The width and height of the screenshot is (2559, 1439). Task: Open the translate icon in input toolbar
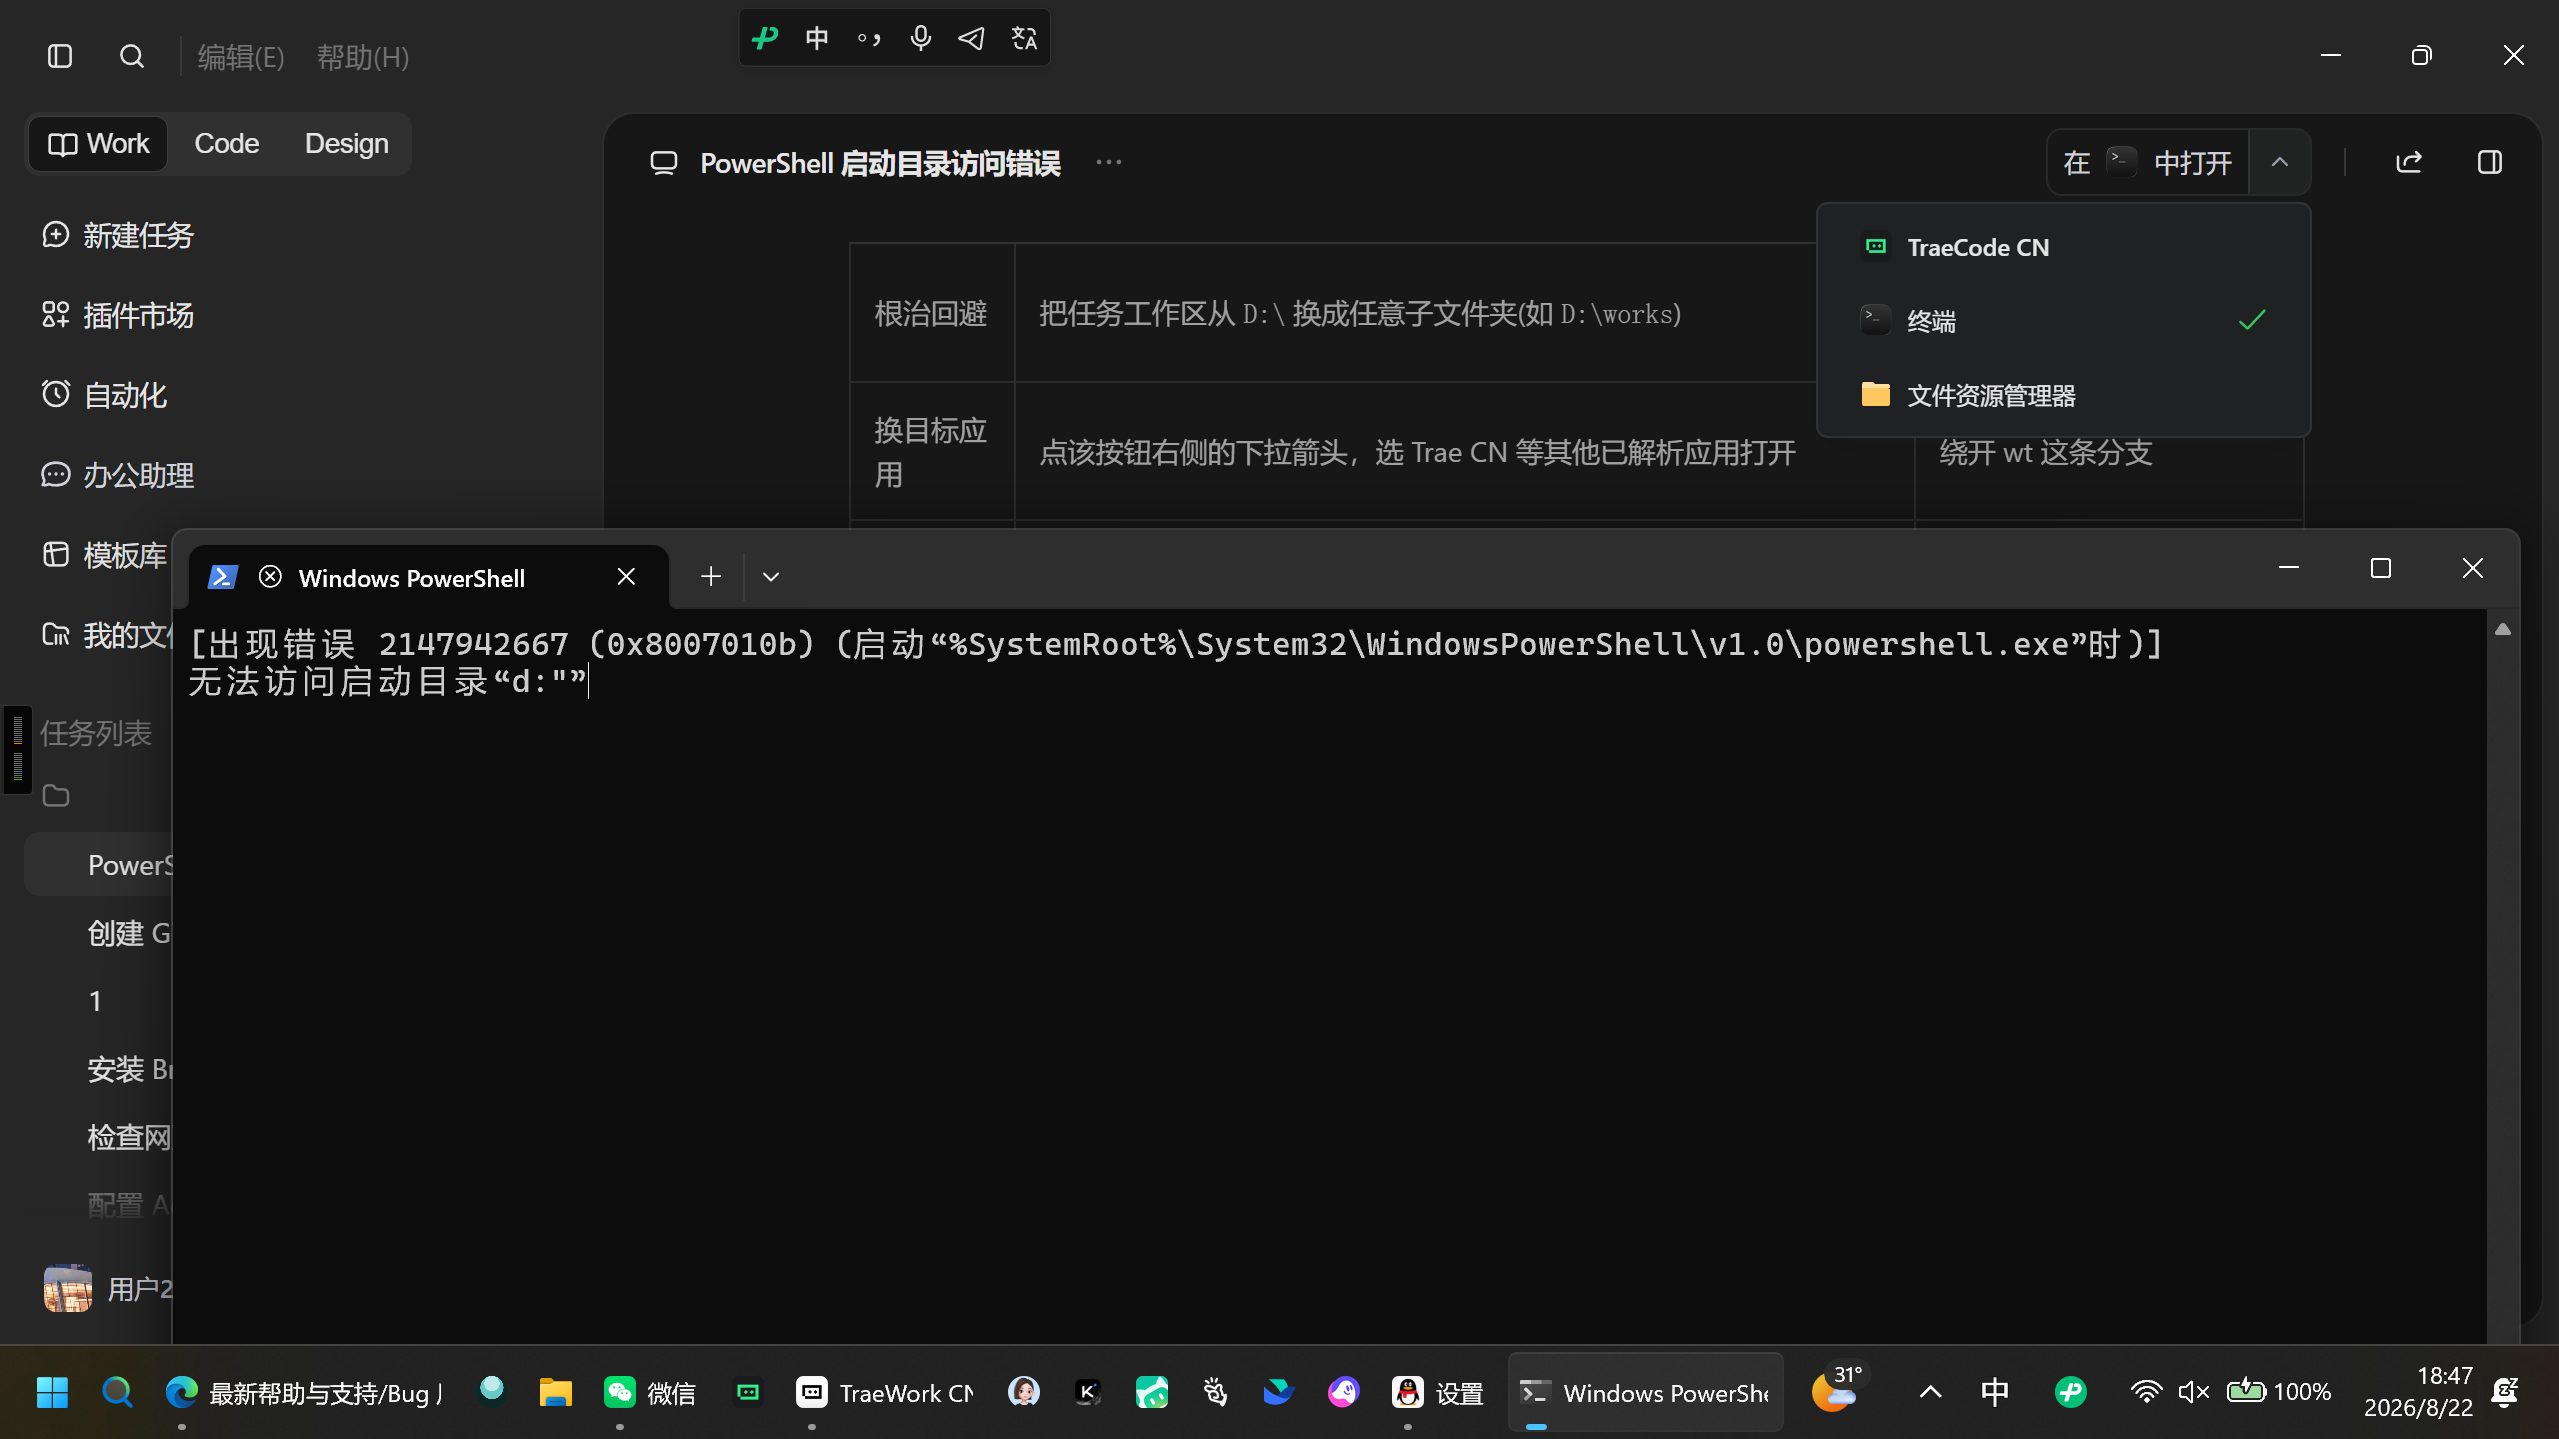coord(1024,38)
